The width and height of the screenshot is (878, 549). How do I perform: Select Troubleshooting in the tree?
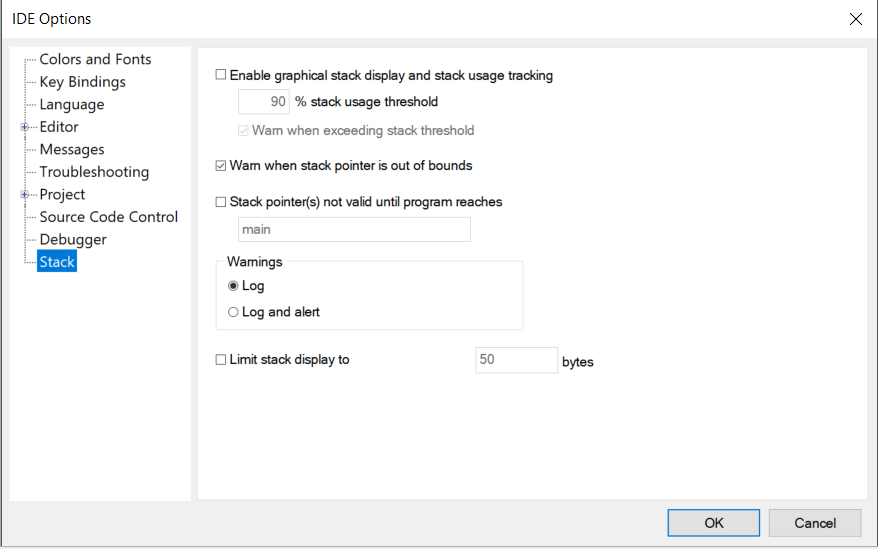[x=94, y=172]
